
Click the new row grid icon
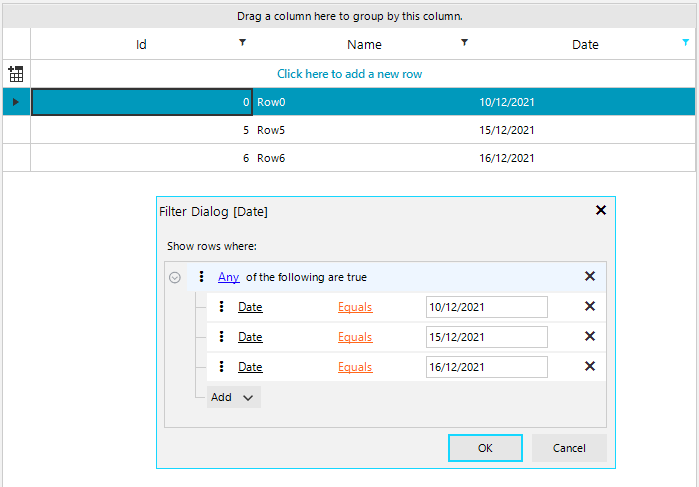pos(15,74)
